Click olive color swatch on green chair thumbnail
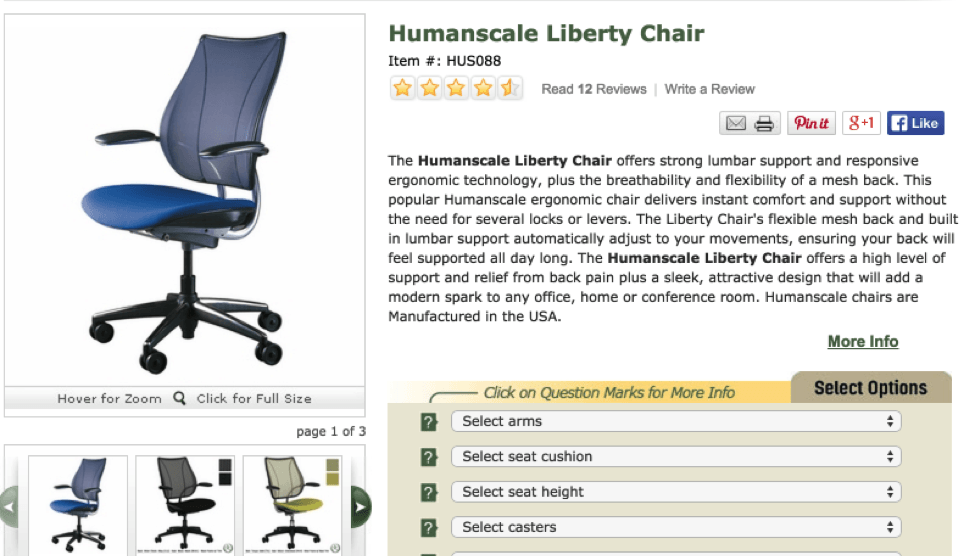 [x=333, y=466]
